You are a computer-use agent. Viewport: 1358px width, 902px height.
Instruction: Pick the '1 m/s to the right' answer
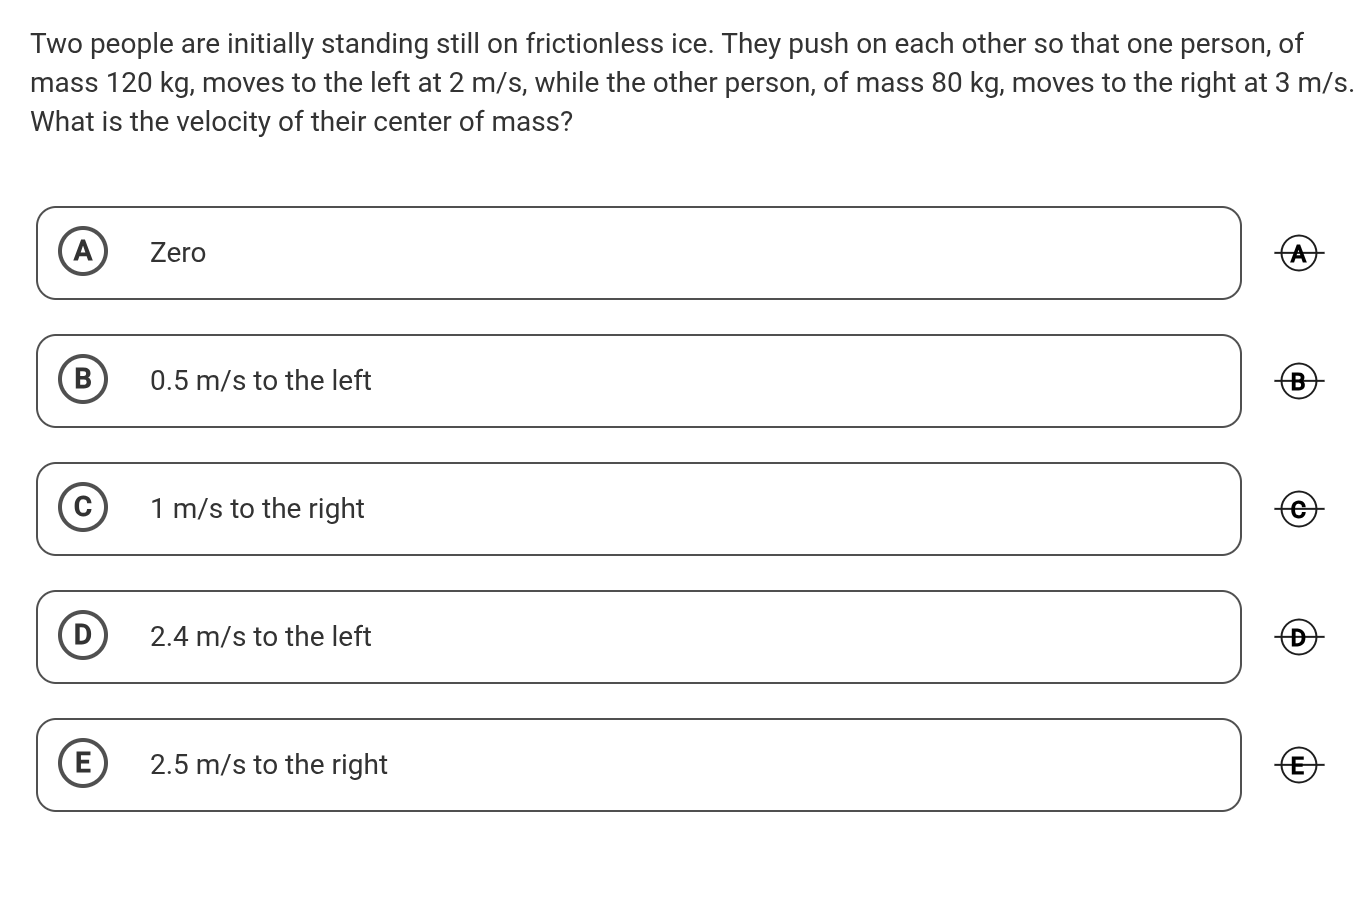(x=257, y=509)
